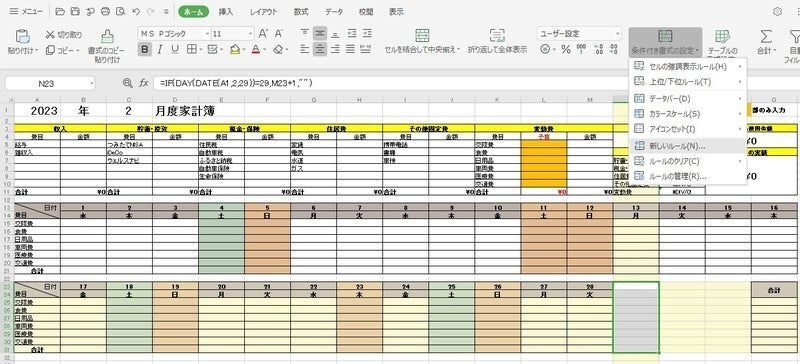Click the Print Preview icon

[x=120, y=11]
